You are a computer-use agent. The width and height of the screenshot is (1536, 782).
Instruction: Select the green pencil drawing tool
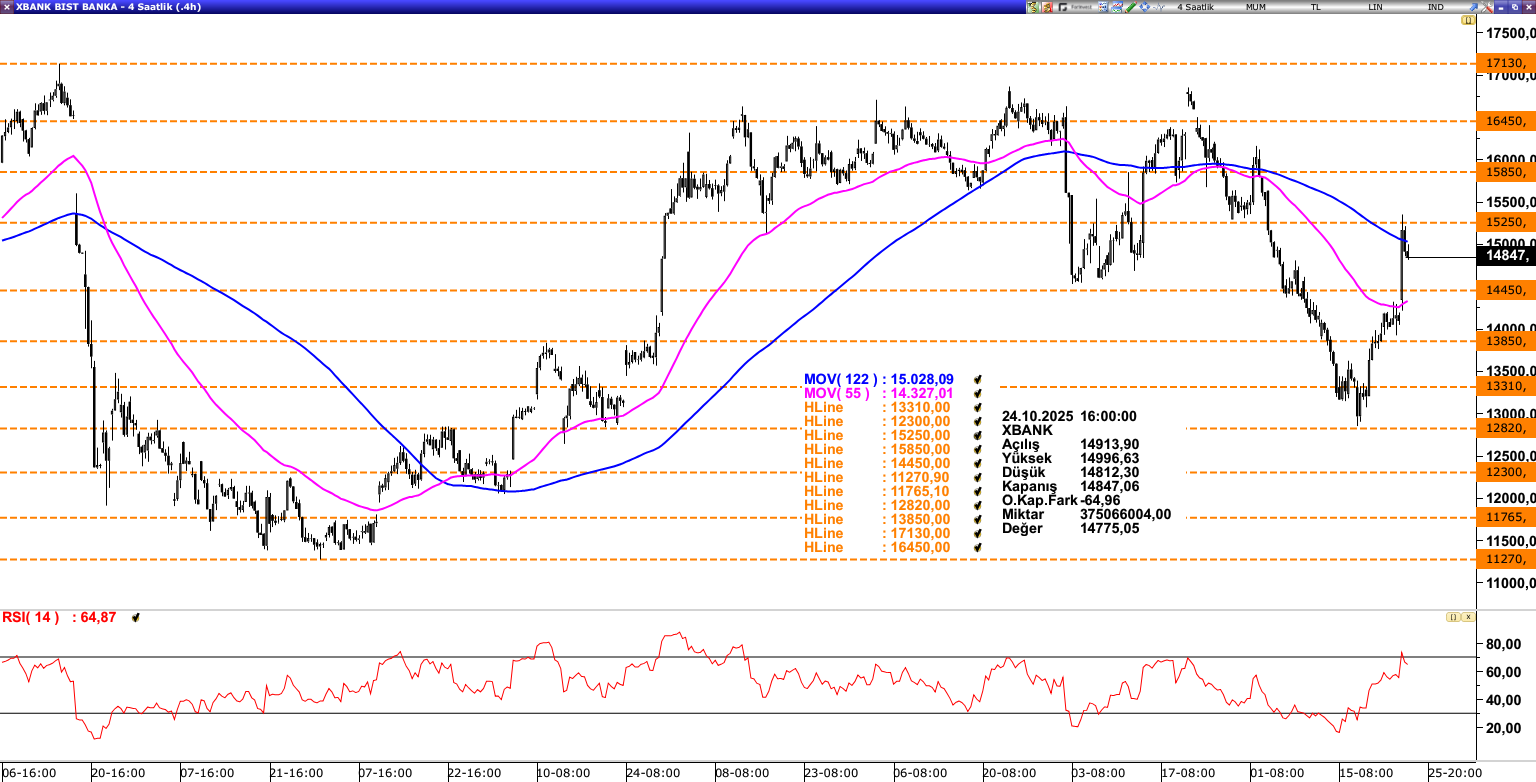1130,7
